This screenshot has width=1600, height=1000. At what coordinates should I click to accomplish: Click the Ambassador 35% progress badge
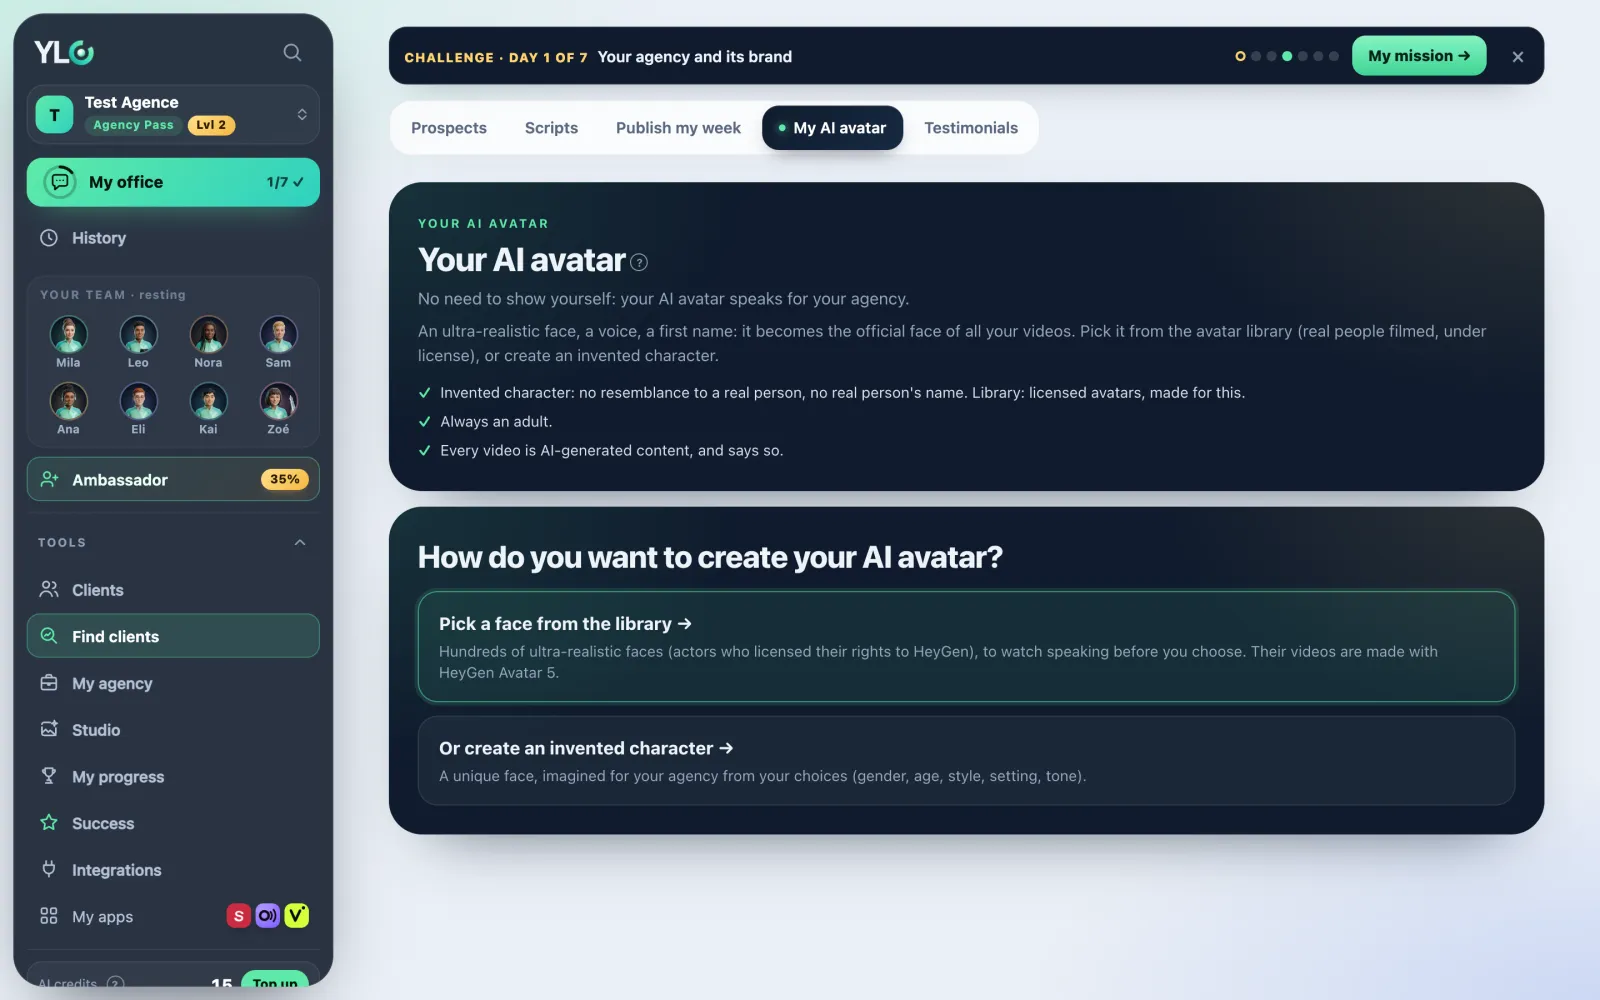[285, 479]
